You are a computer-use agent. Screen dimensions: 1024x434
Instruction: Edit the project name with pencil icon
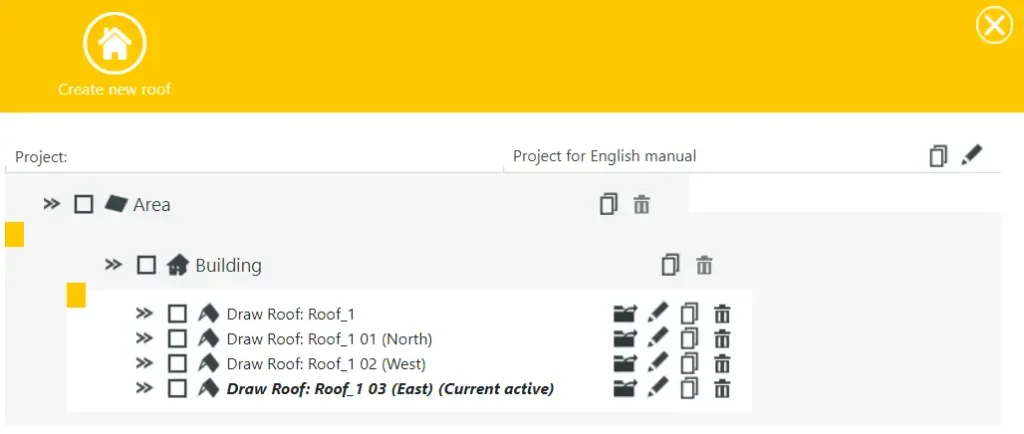pos(971,156)
